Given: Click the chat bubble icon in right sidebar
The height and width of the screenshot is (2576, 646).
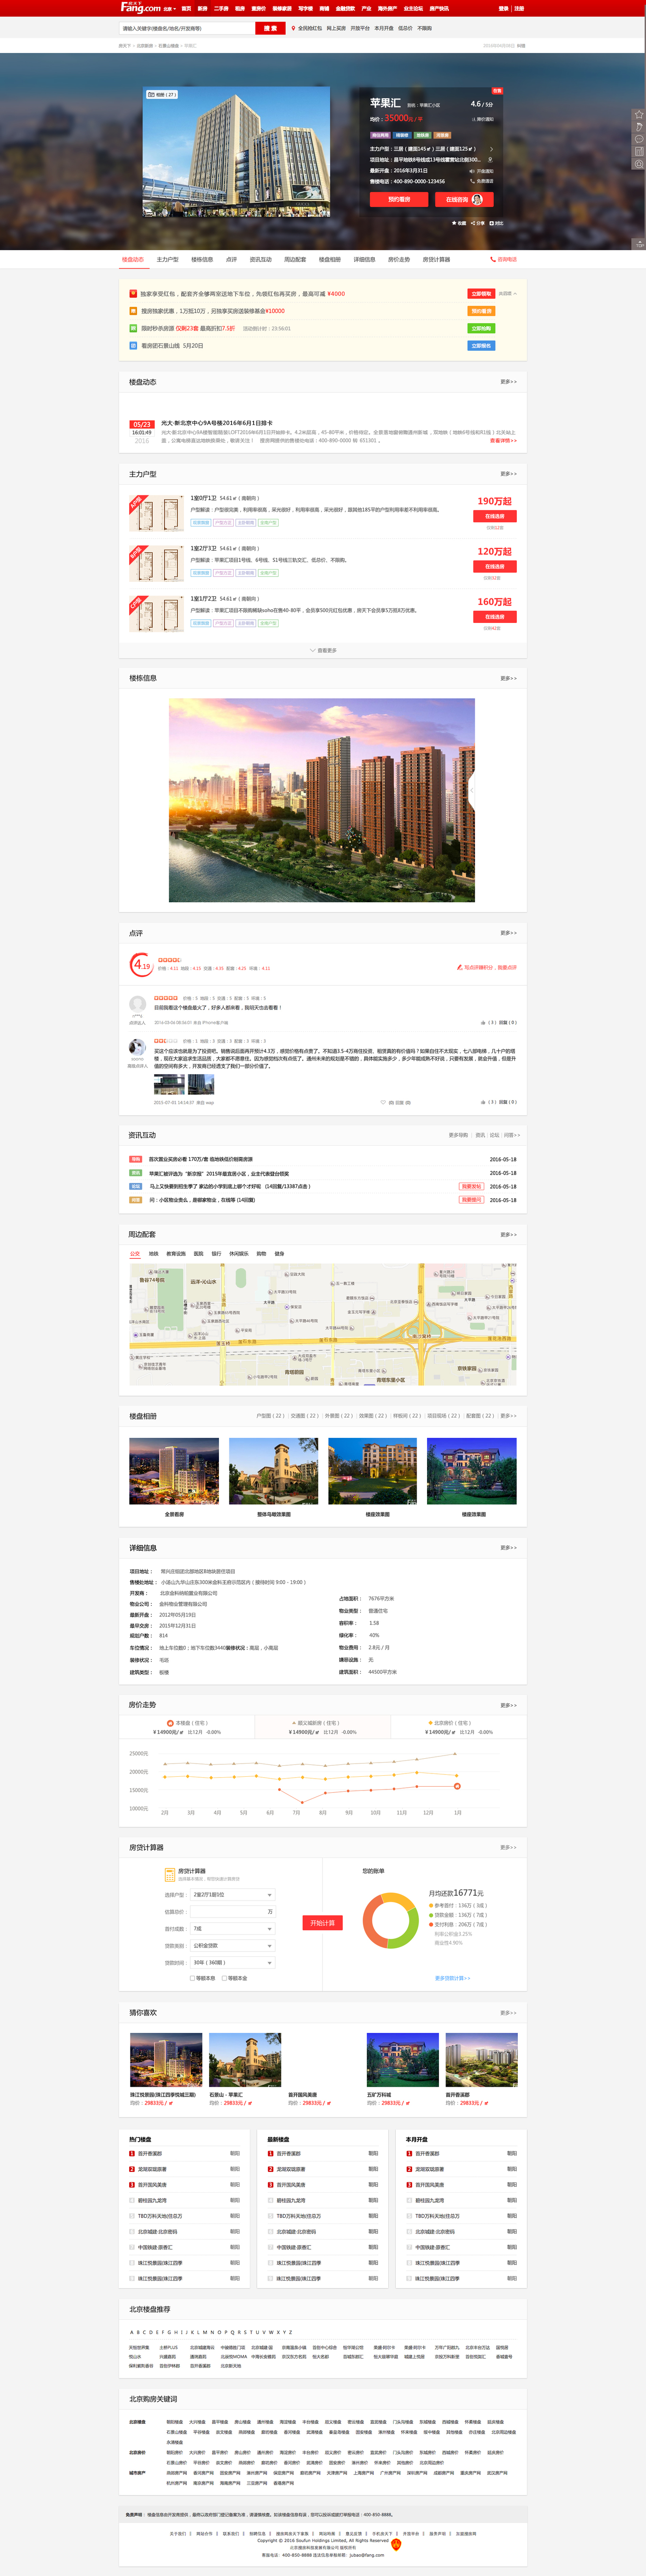Looking at the screenshot, I should (639, 139).
